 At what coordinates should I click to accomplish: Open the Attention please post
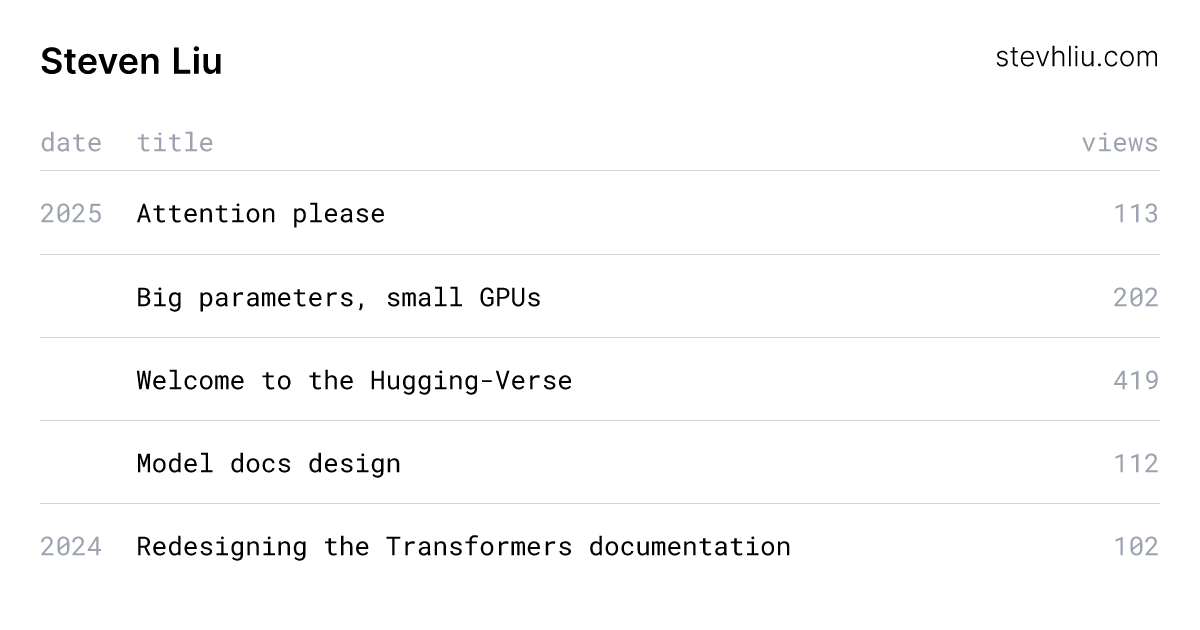coord(260,213)
